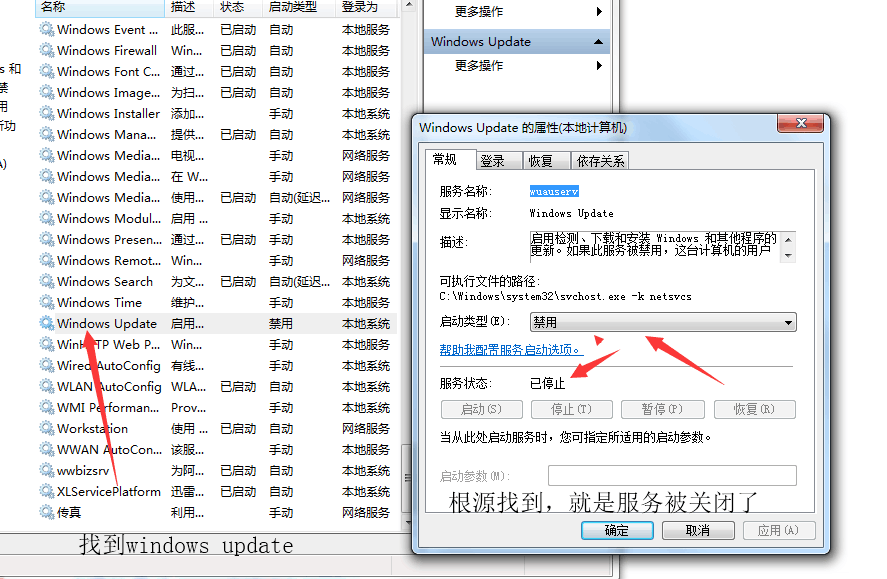Open 帮助我配置服务启动选项 link
The width and height of the screenshot is (887, 579).
[x=511, y=350]
